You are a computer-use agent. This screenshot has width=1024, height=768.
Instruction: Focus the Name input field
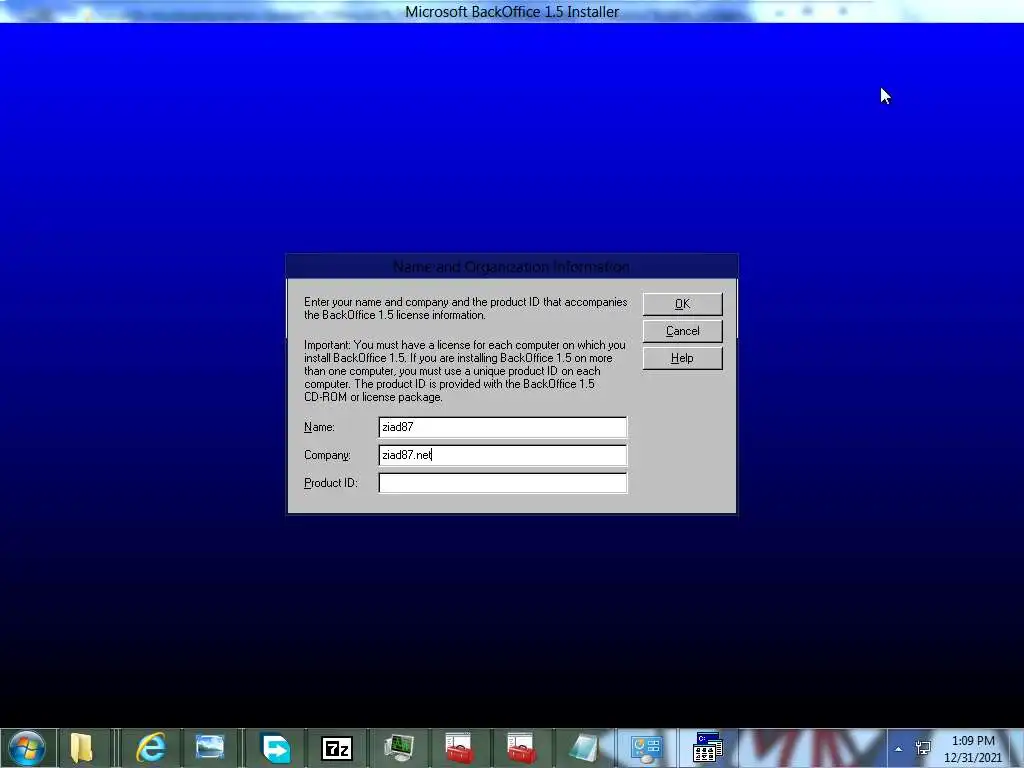click(502, 427)
